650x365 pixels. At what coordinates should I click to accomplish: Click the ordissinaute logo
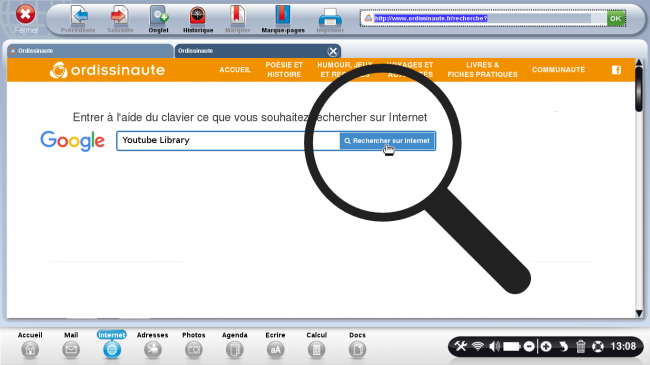107,70
